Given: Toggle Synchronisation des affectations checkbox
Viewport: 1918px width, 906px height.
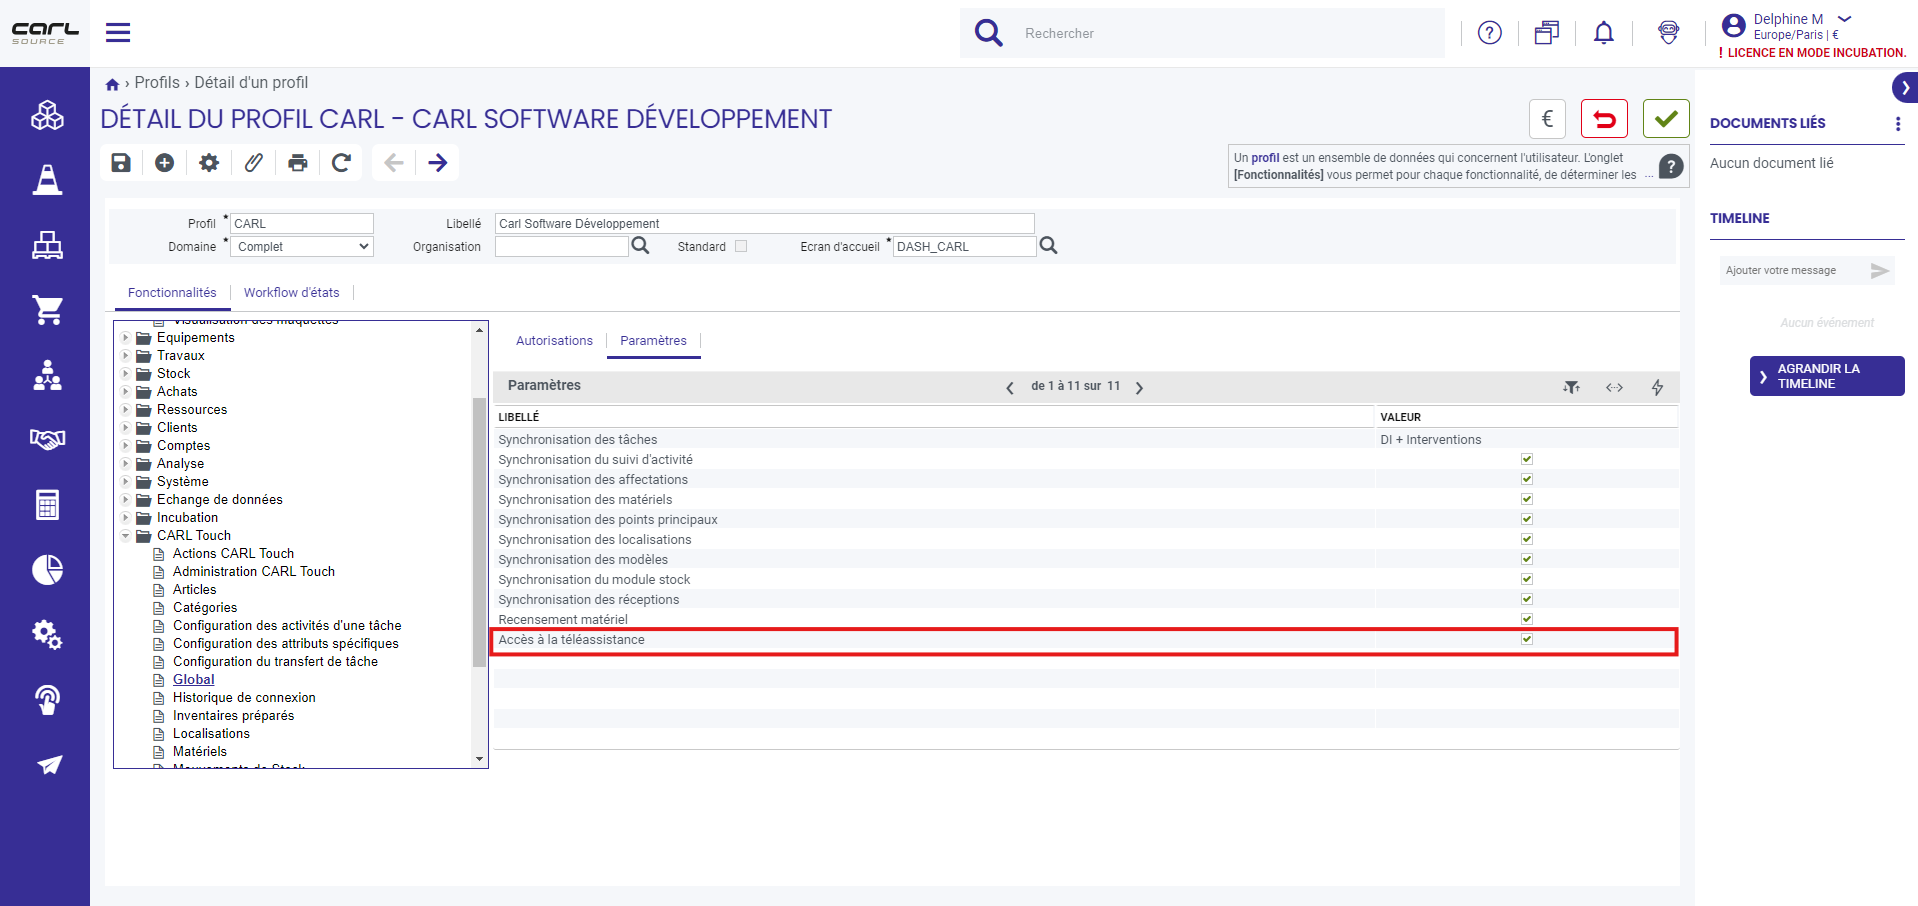Looking at the screenshot, I should pos(1527,479).
